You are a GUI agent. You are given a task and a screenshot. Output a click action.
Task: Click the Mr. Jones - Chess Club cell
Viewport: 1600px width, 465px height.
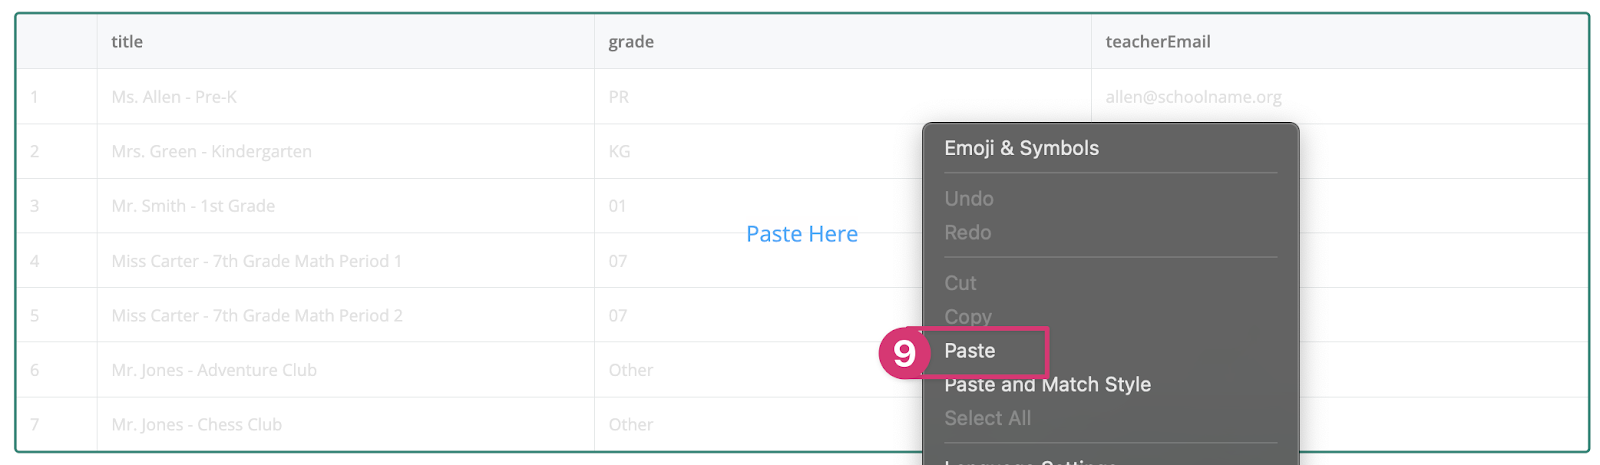346,425
